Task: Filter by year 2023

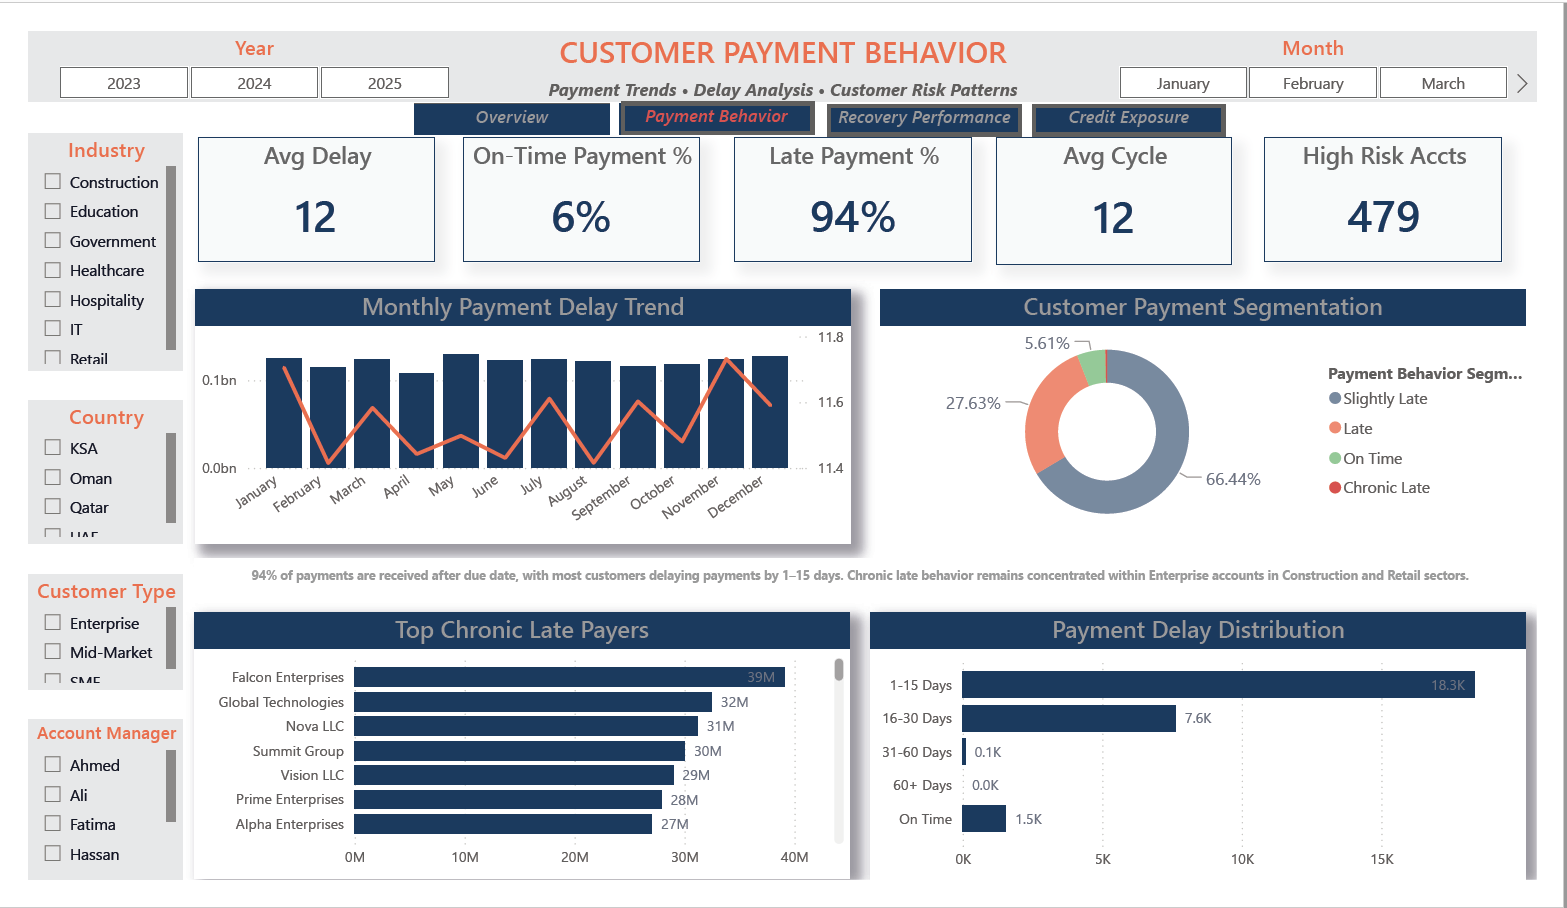Action: (124, 83)
